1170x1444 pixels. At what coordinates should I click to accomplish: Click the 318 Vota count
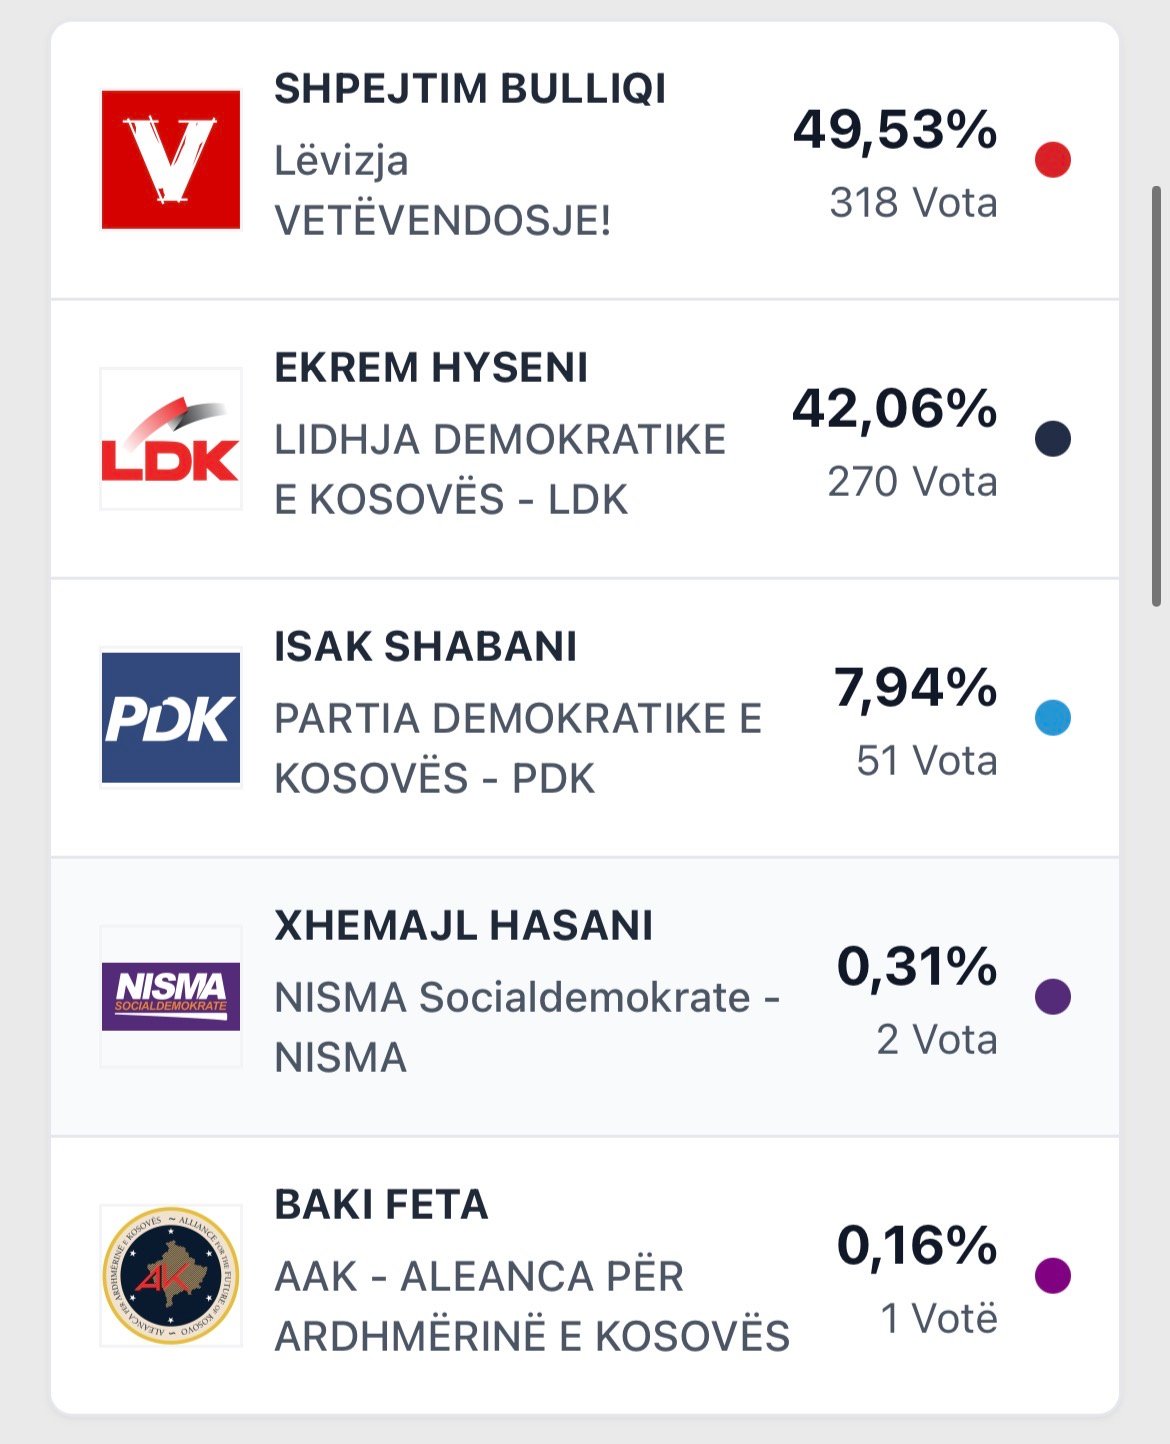coord(913,203)
